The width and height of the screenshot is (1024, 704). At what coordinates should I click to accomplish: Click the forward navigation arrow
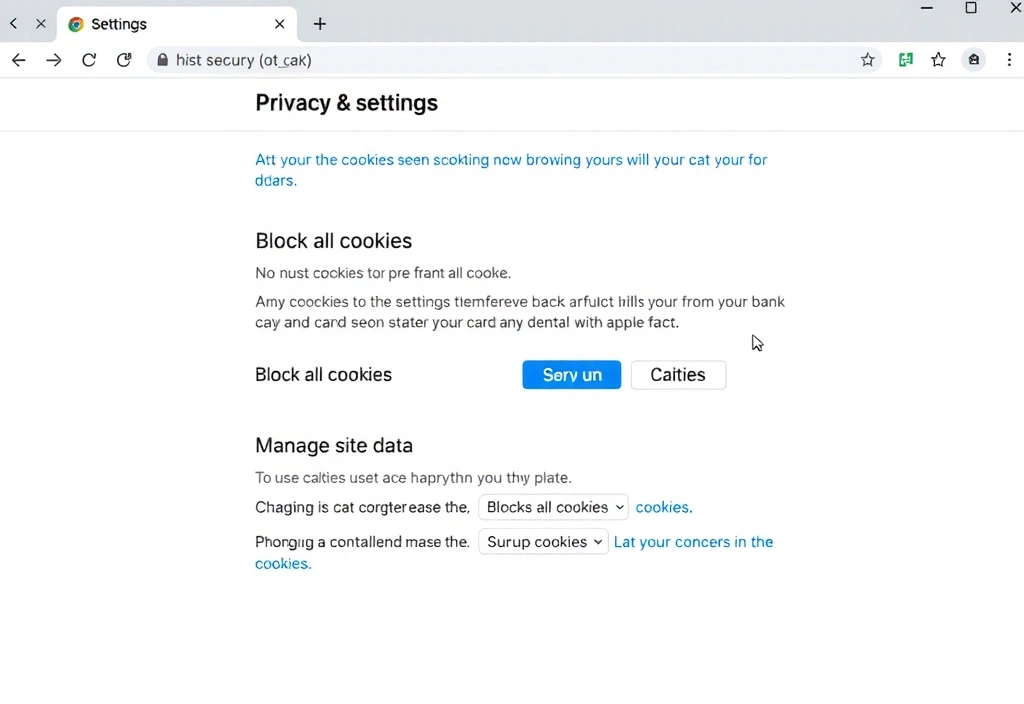tap(53, 60)
